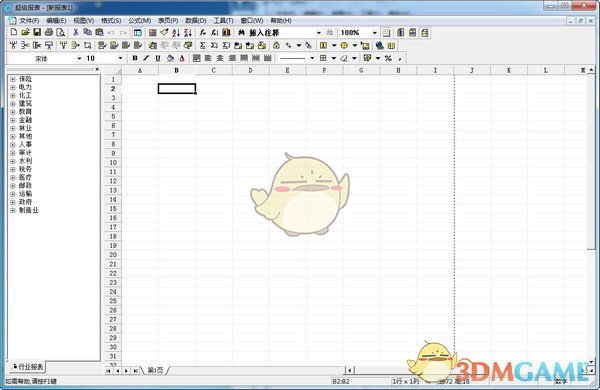Click the 行业报表 panel tab
This screenshot has height=390, width=600.
pos(28,367)
